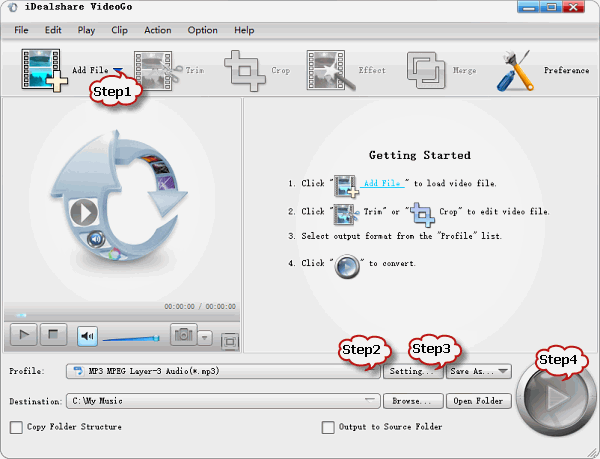The height and width of the screenshot is (459, 600).
Task: Open the Action menu
Action: pyautogui.click(x=158, y=30)
